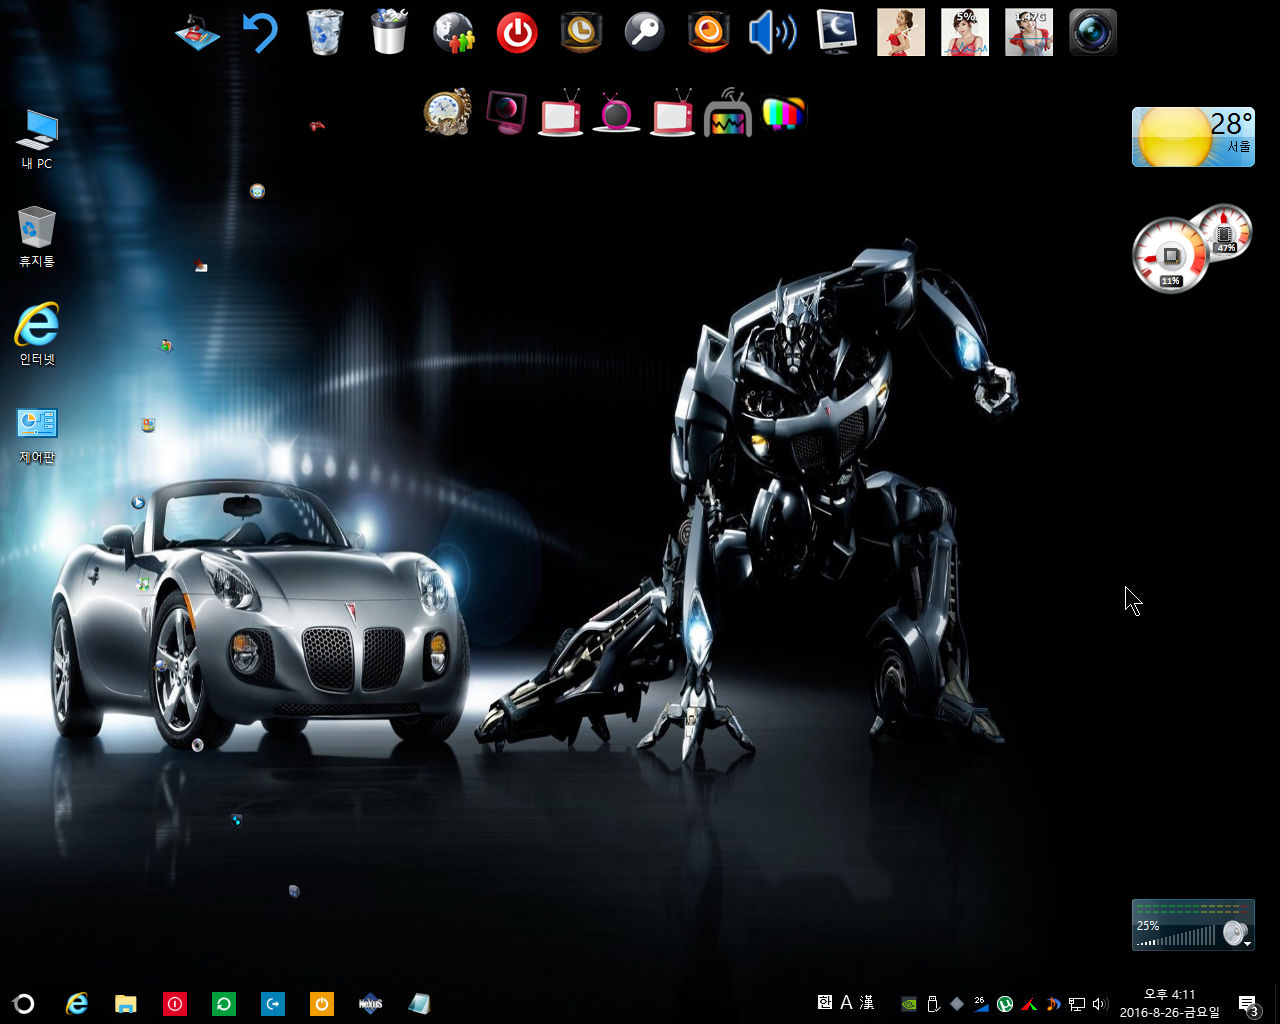Screen dimensions: 1280x1024
Task: Open File Explorer from the taskbar
Action: 126,1004
